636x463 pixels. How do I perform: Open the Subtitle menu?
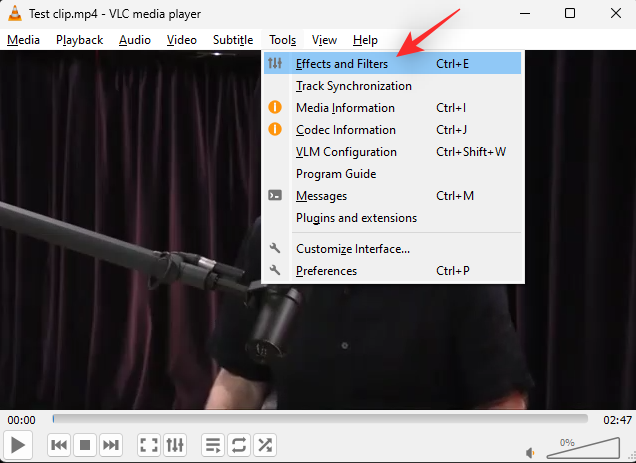(233, 40)
